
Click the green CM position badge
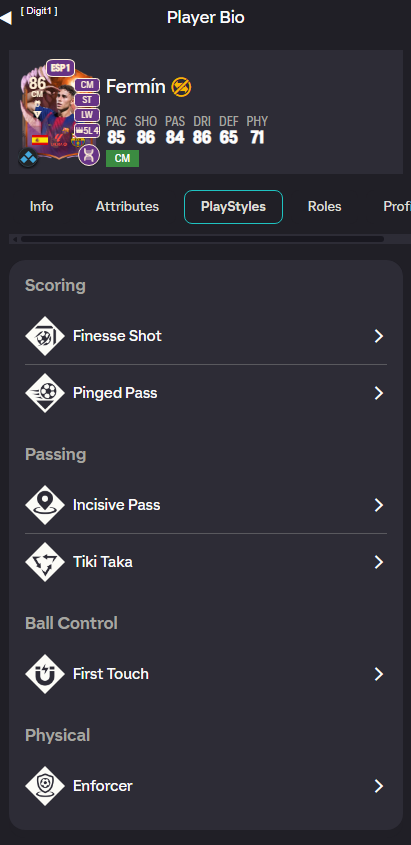coord(122,158)
